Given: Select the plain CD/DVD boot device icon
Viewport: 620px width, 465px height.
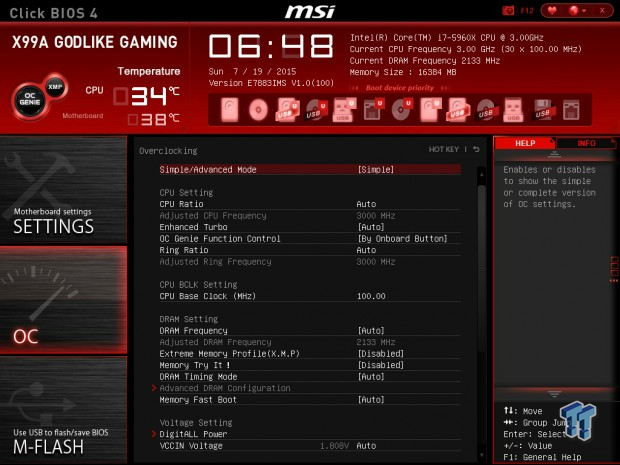Looking at the screenshot, I should click(x=258, y=110).
